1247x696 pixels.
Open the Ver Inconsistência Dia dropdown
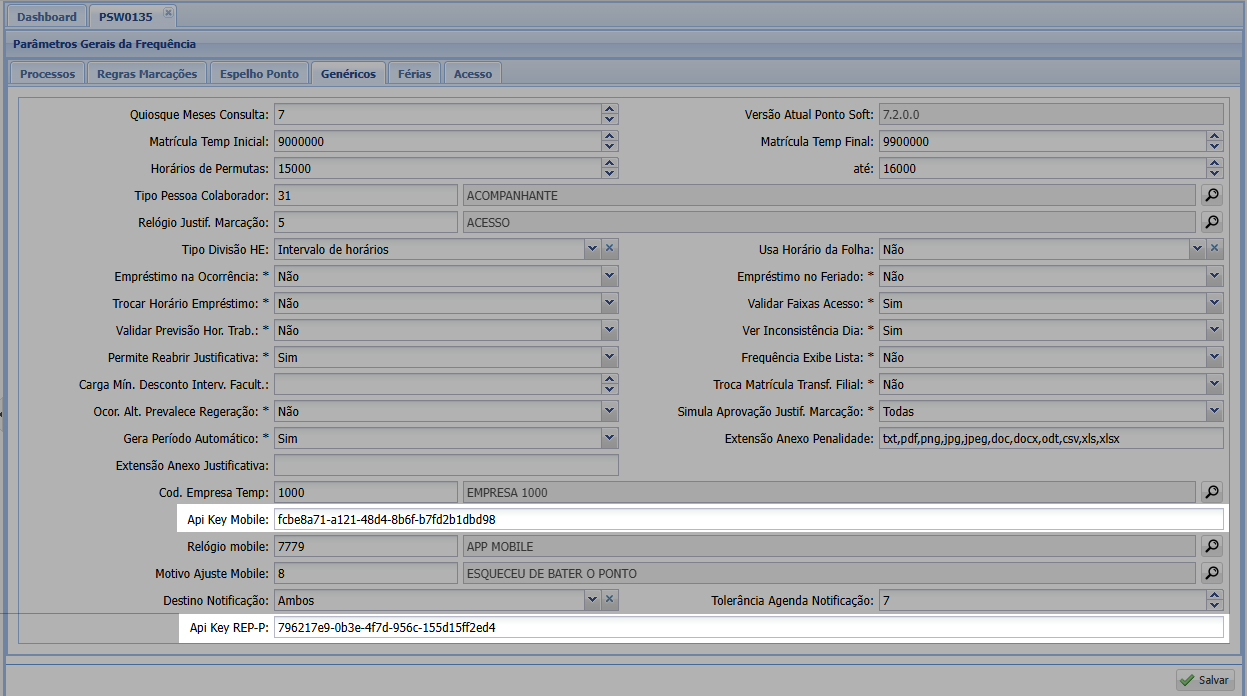pyautogui.click(x=1215, y=330)
